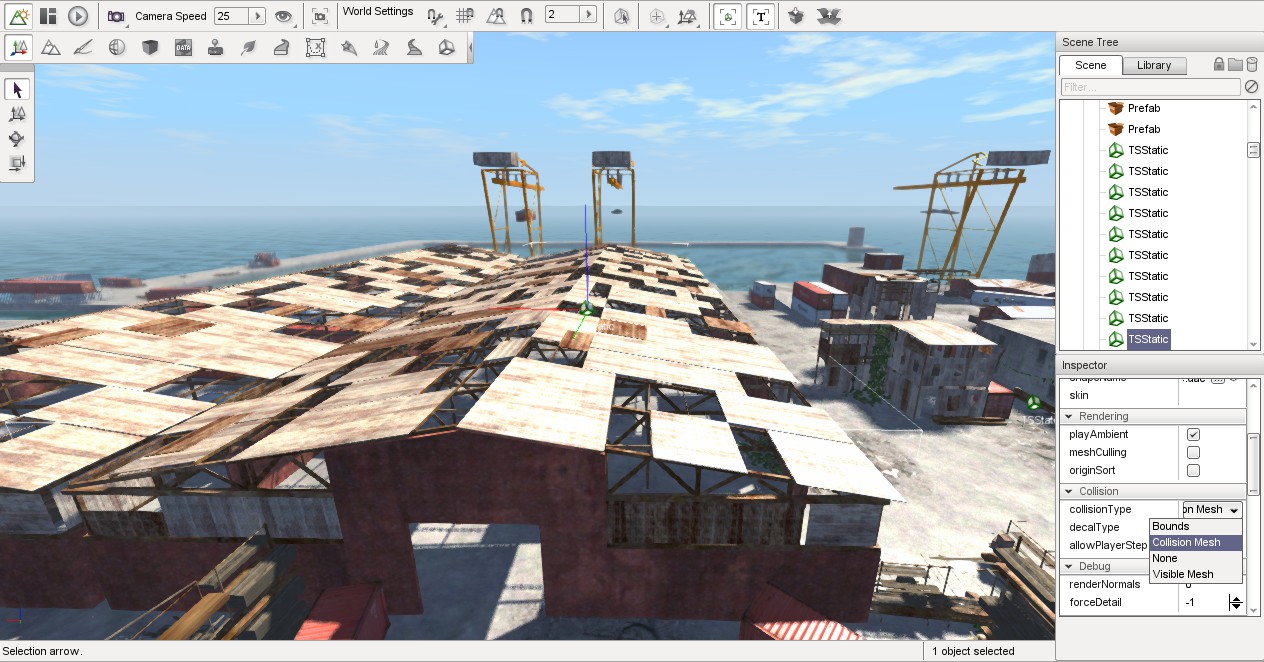
Task: Choose None from collisionType list
Action: click(x=1196, y=558)
